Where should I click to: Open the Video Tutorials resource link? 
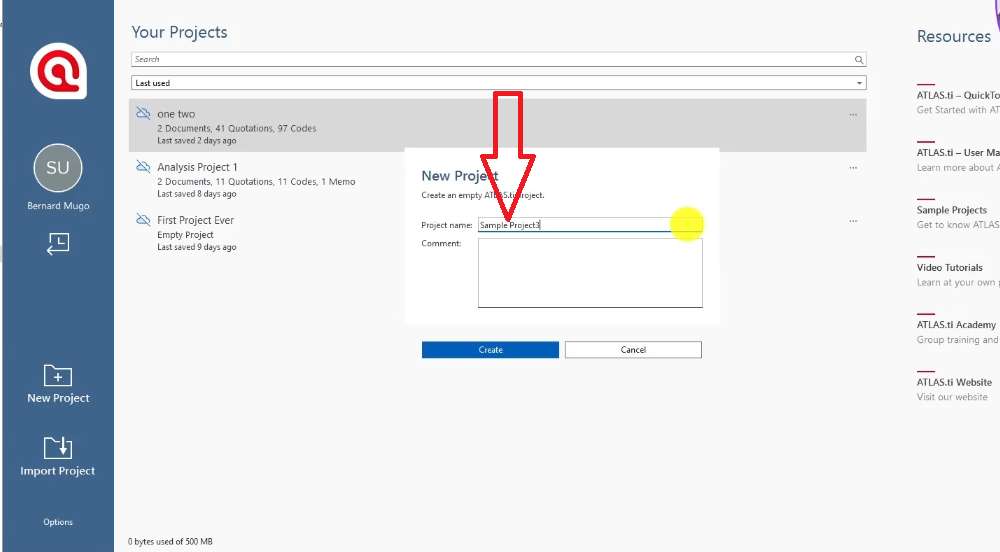coord(949,268)
